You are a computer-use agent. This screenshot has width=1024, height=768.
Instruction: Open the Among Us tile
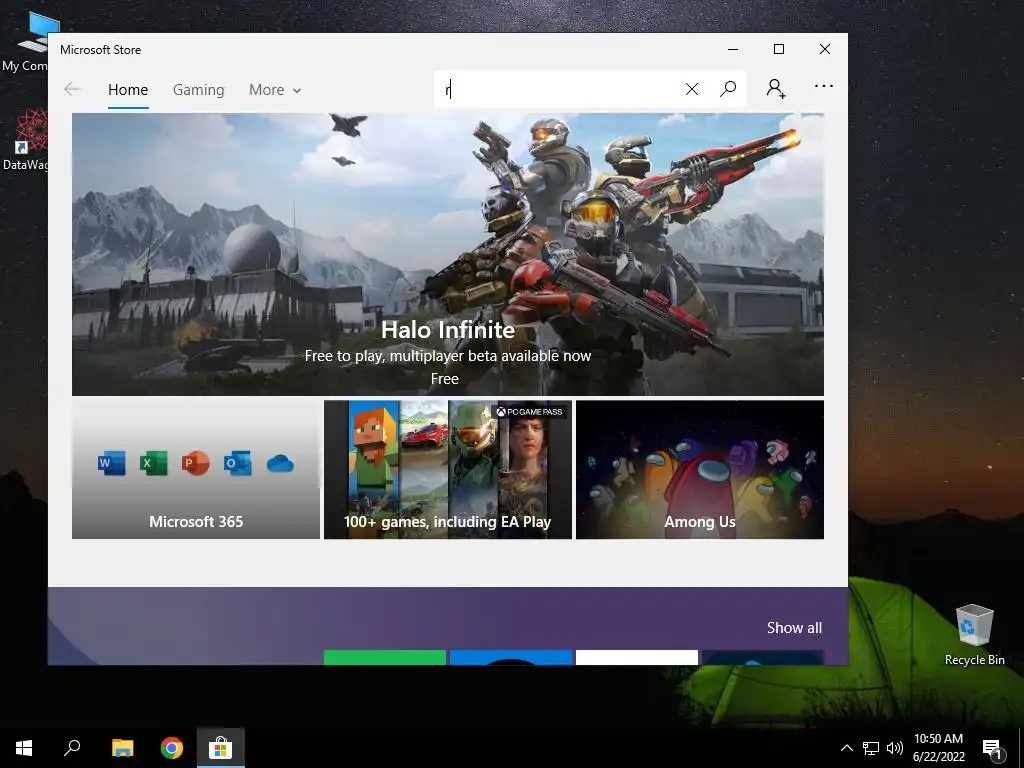coord(700,470)
